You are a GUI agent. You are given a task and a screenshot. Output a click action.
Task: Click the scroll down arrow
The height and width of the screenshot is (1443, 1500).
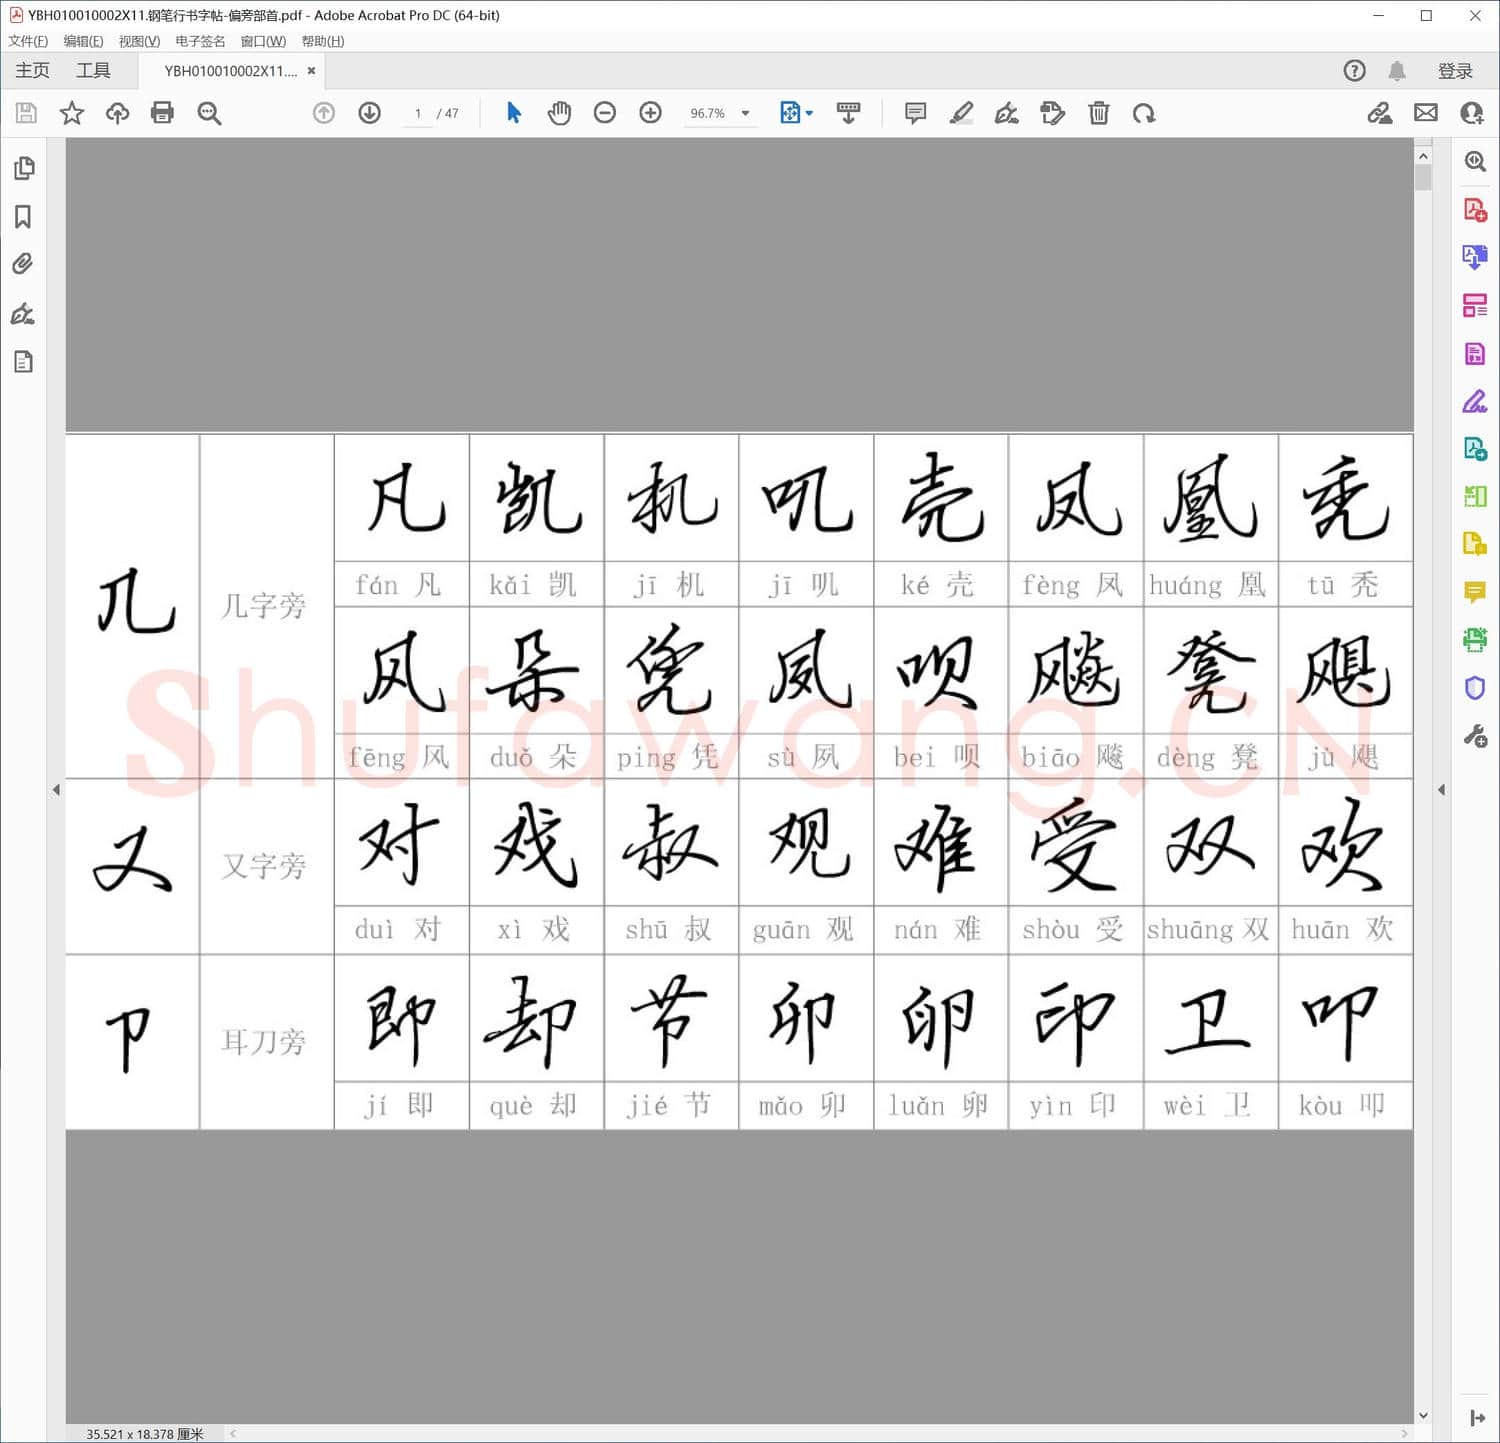1423,1415
